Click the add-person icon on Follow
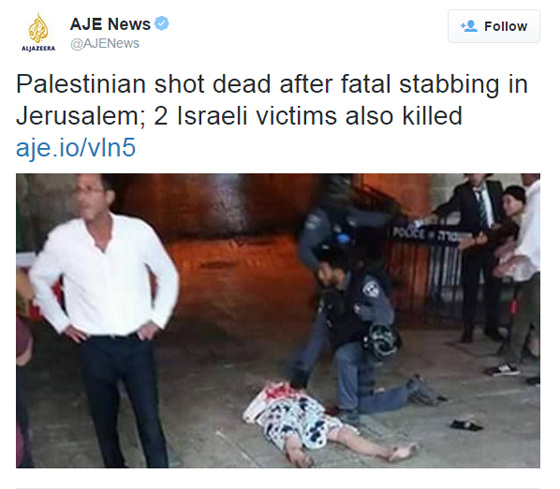This screenshot has height=489, width=560. pyautogui.click(x=469, y=26)
